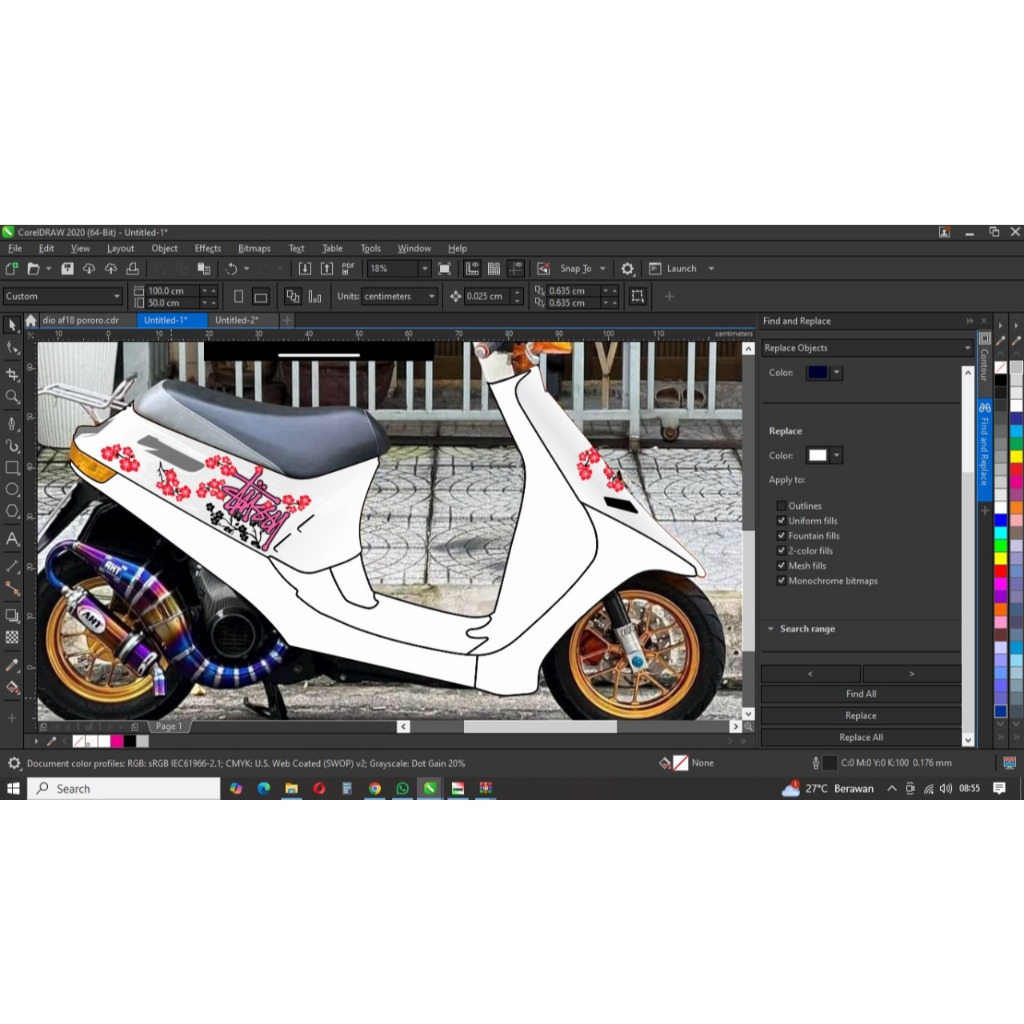The height and width of the screenshot is (1024, 1024).
Task: Click the Replace All button
Action: tap(860, 737)
